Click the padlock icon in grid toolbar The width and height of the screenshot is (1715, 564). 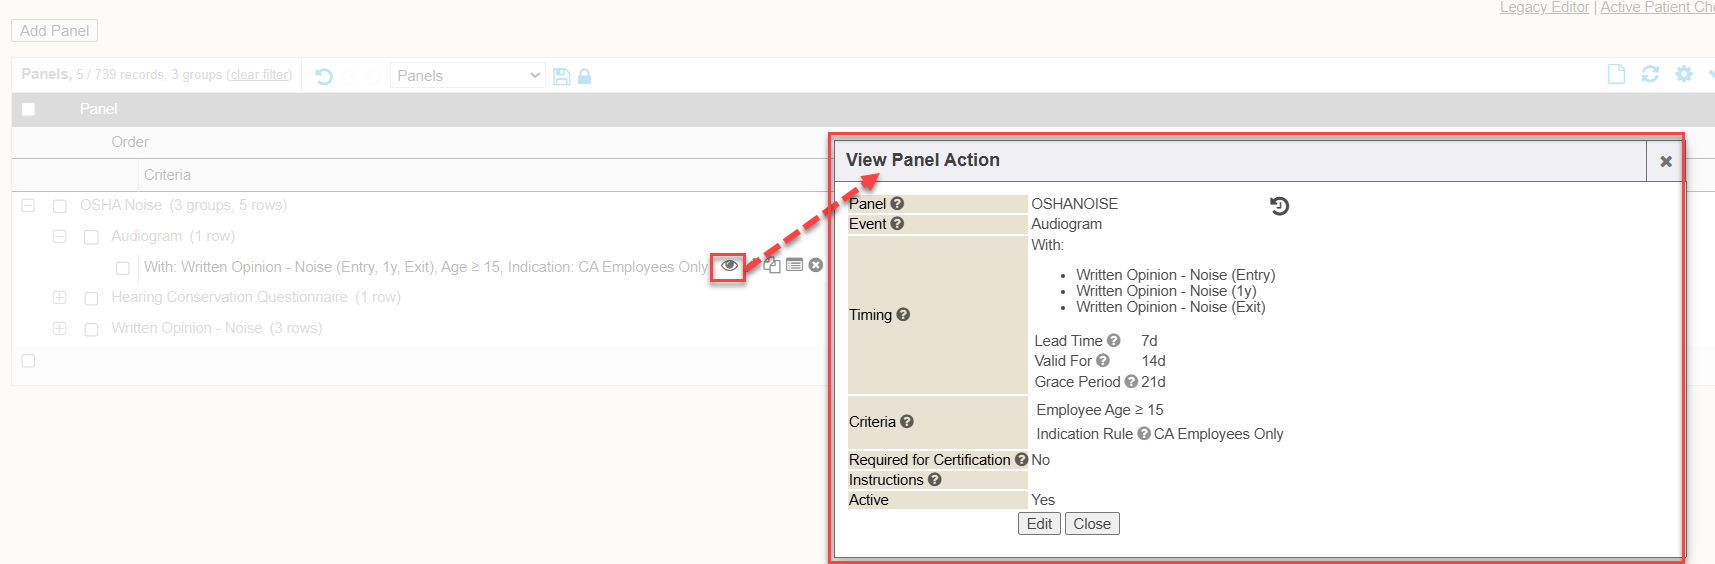click(584, 76)
